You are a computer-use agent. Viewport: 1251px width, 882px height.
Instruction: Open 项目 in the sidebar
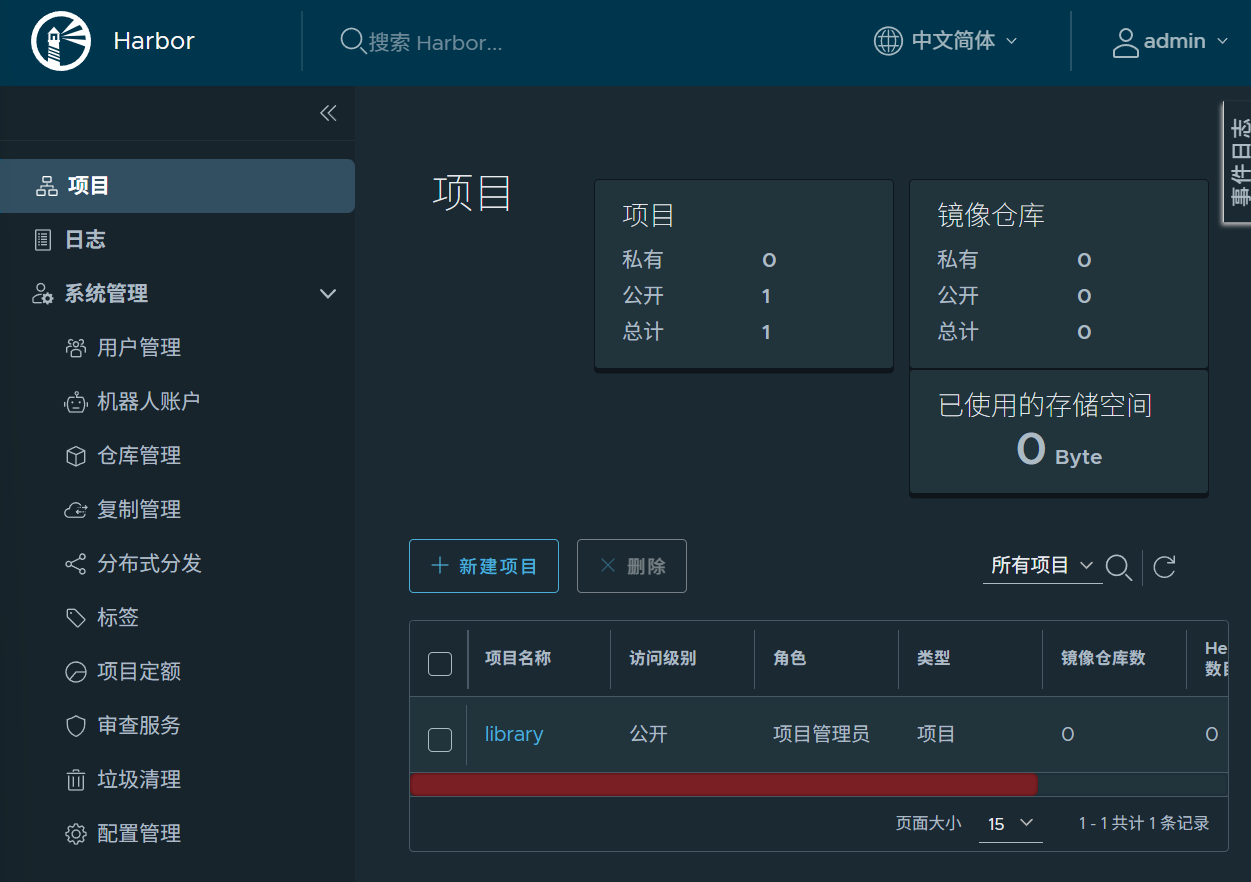point(177,186)
